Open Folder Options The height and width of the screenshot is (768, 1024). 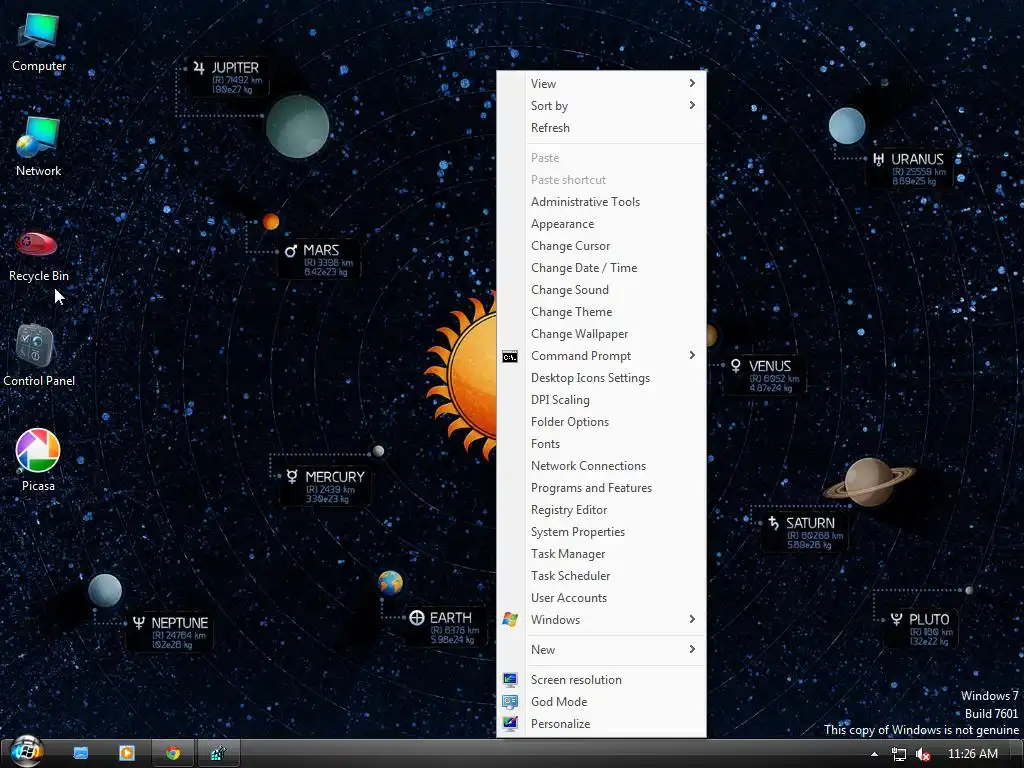pyautogui.click(x=601, y=422)
